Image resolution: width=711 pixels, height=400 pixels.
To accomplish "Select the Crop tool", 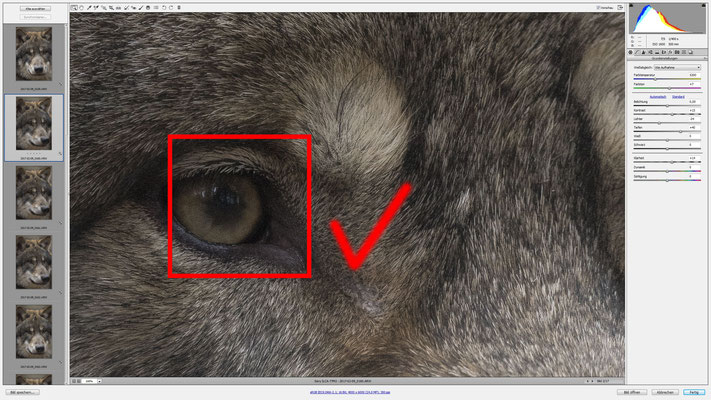I will (x=111, y=8).
